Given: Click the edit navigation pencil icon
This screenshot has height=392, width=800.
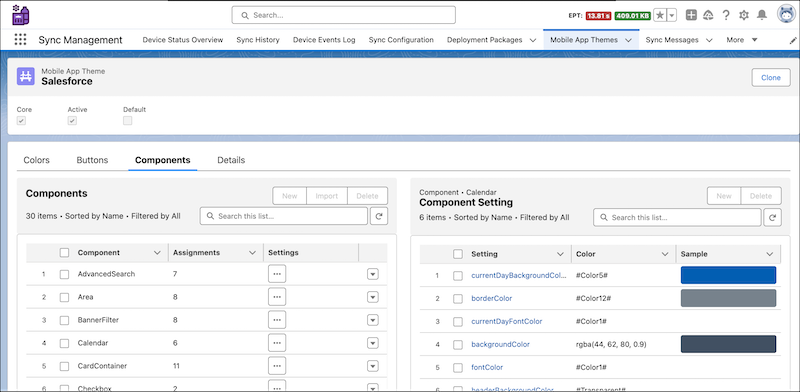Looking at the screenshot, I should pyautogui.click(x=793, y=40).
